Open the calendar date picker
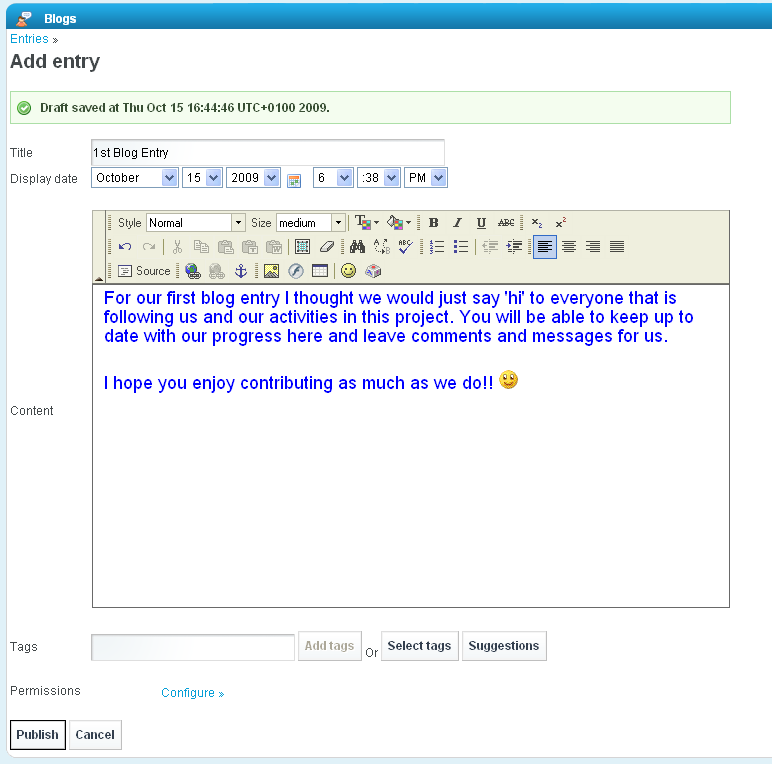772x764 pixels. coord(294,181)
